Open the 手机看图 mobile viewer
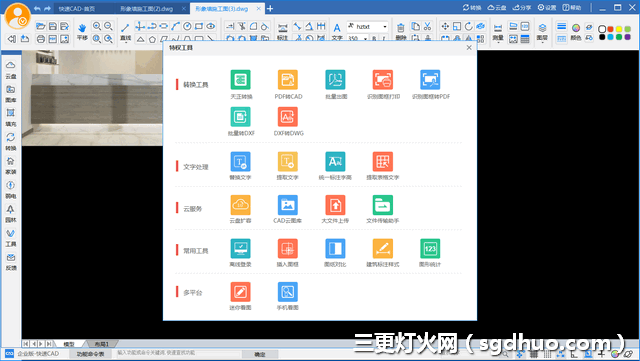The height and width of the screenshot is (361, 640). [288, 292]
